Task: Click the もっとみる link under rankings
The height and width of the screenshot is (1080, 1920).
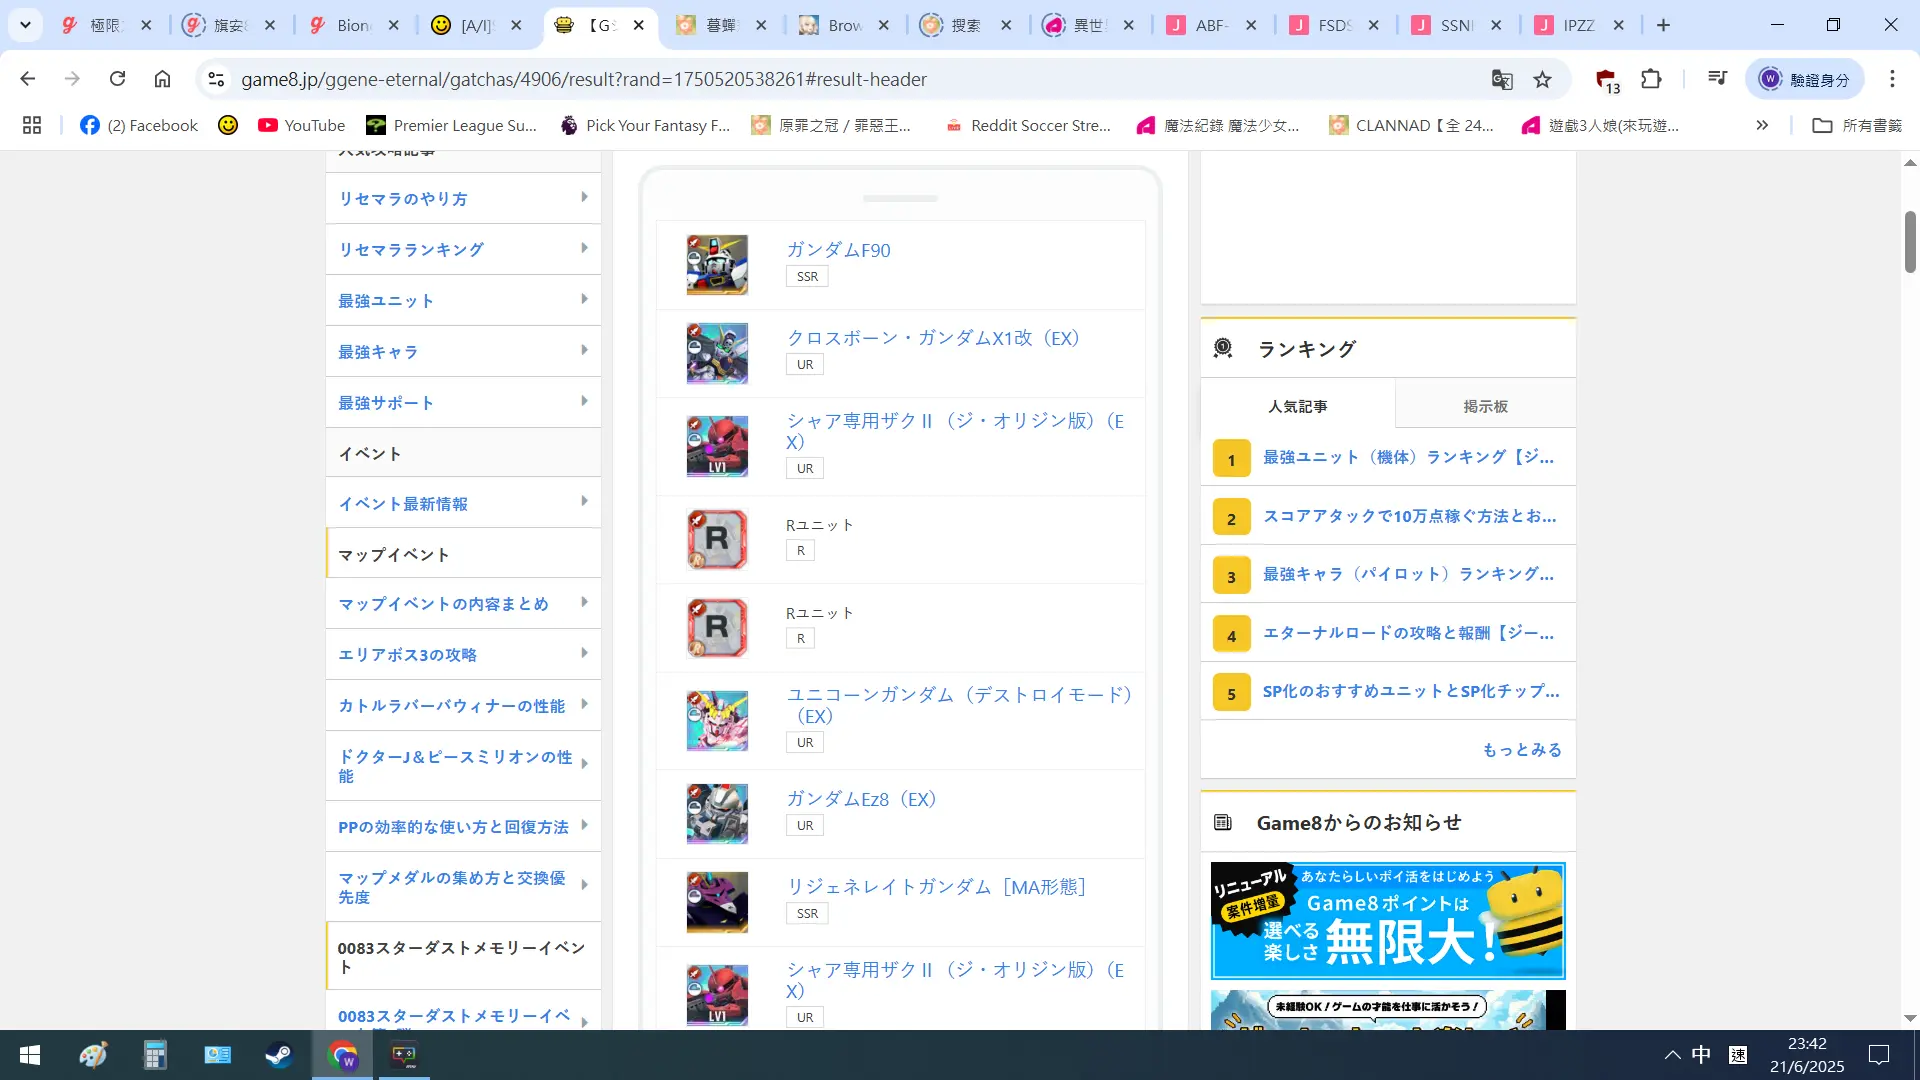Action: click(1521, 749)
